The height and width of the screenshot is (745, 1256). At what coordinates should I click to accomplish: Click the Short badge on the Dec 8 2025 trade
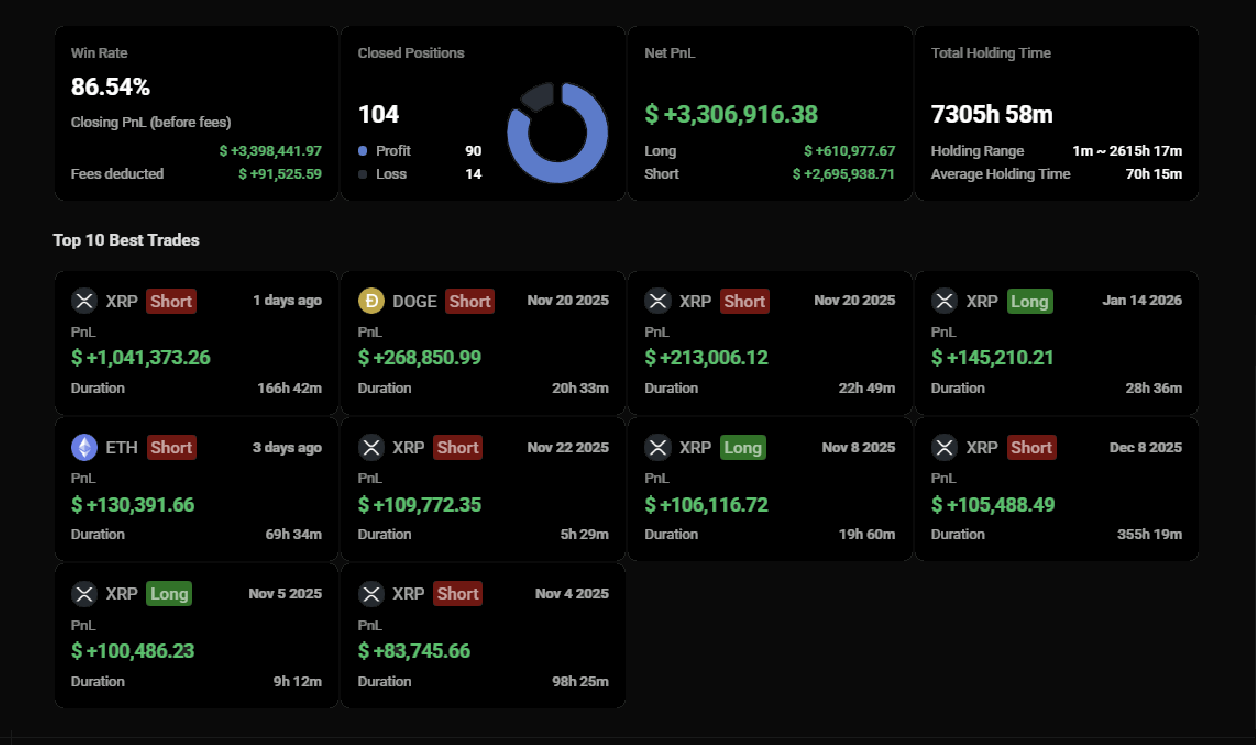[x=1031, y=447]
